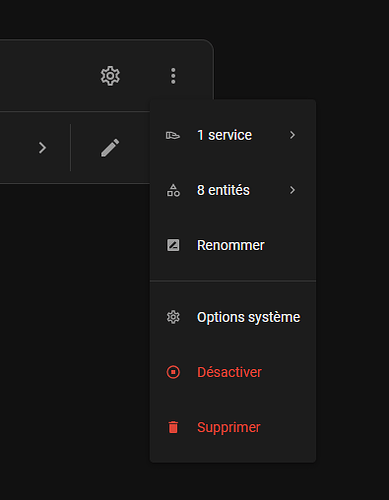Expand the 1 service submenu arrow

[292, 135]
